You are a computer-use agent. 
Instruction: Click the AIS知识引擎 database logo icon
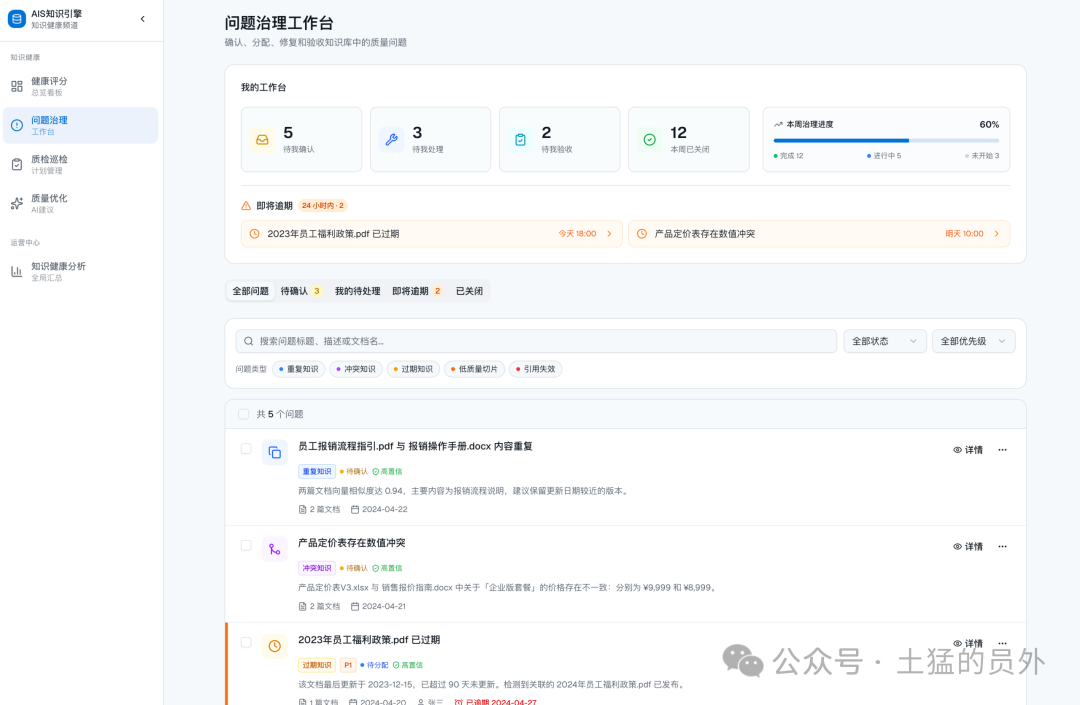(17, 19)
